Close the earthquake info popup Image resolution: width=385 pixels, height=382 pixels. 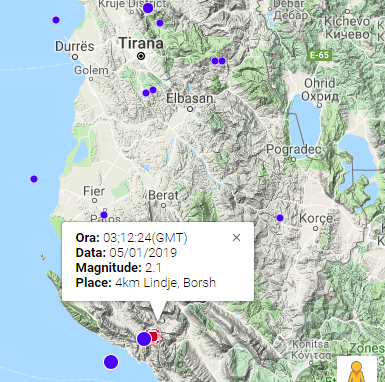pyautogui.click(x=236, y=238)
